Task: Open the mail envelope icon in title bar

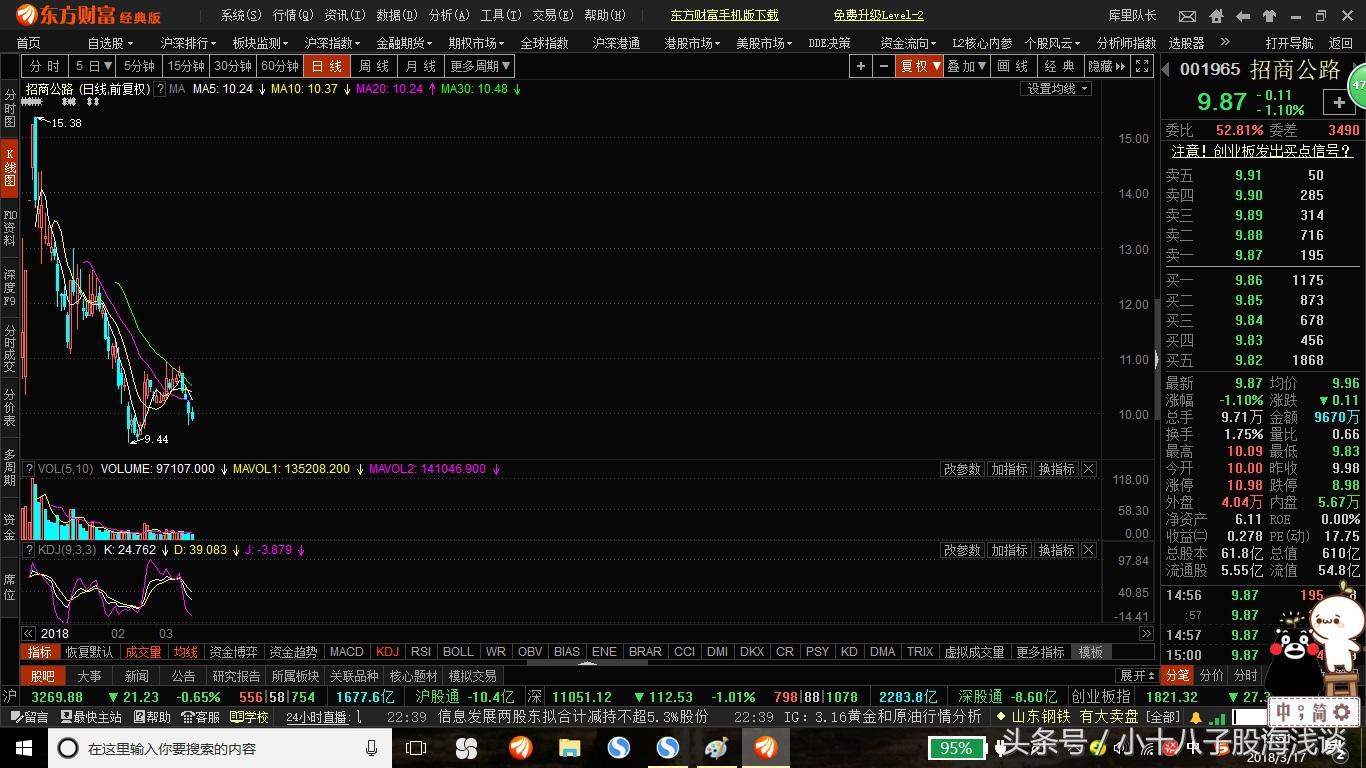Action: (x=1187, y=16)
